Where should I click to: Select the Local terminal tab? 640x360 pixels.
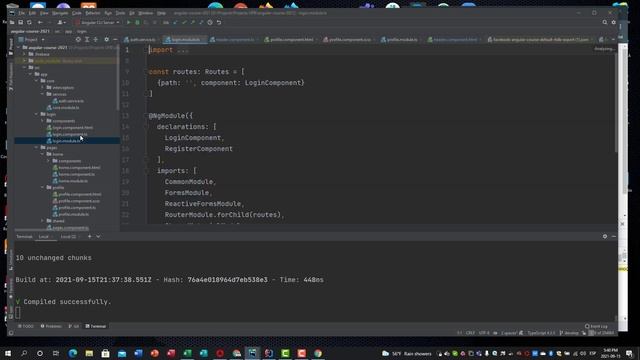(x=44, y=237)
